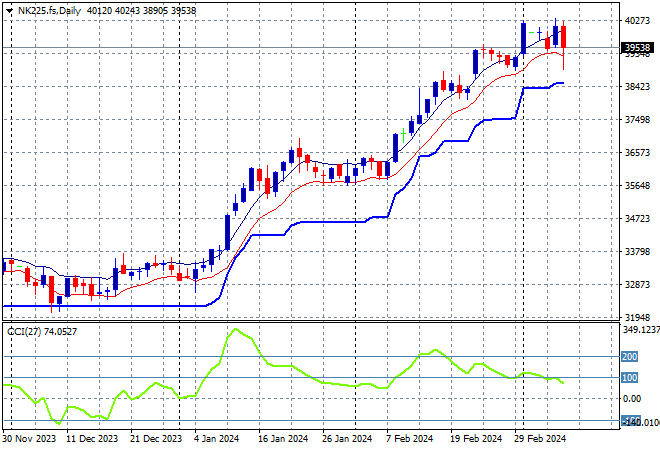Click the chart menu arrow before NK225.fs
This screenshot has width=660, height=450.
[x=8, y=9]
